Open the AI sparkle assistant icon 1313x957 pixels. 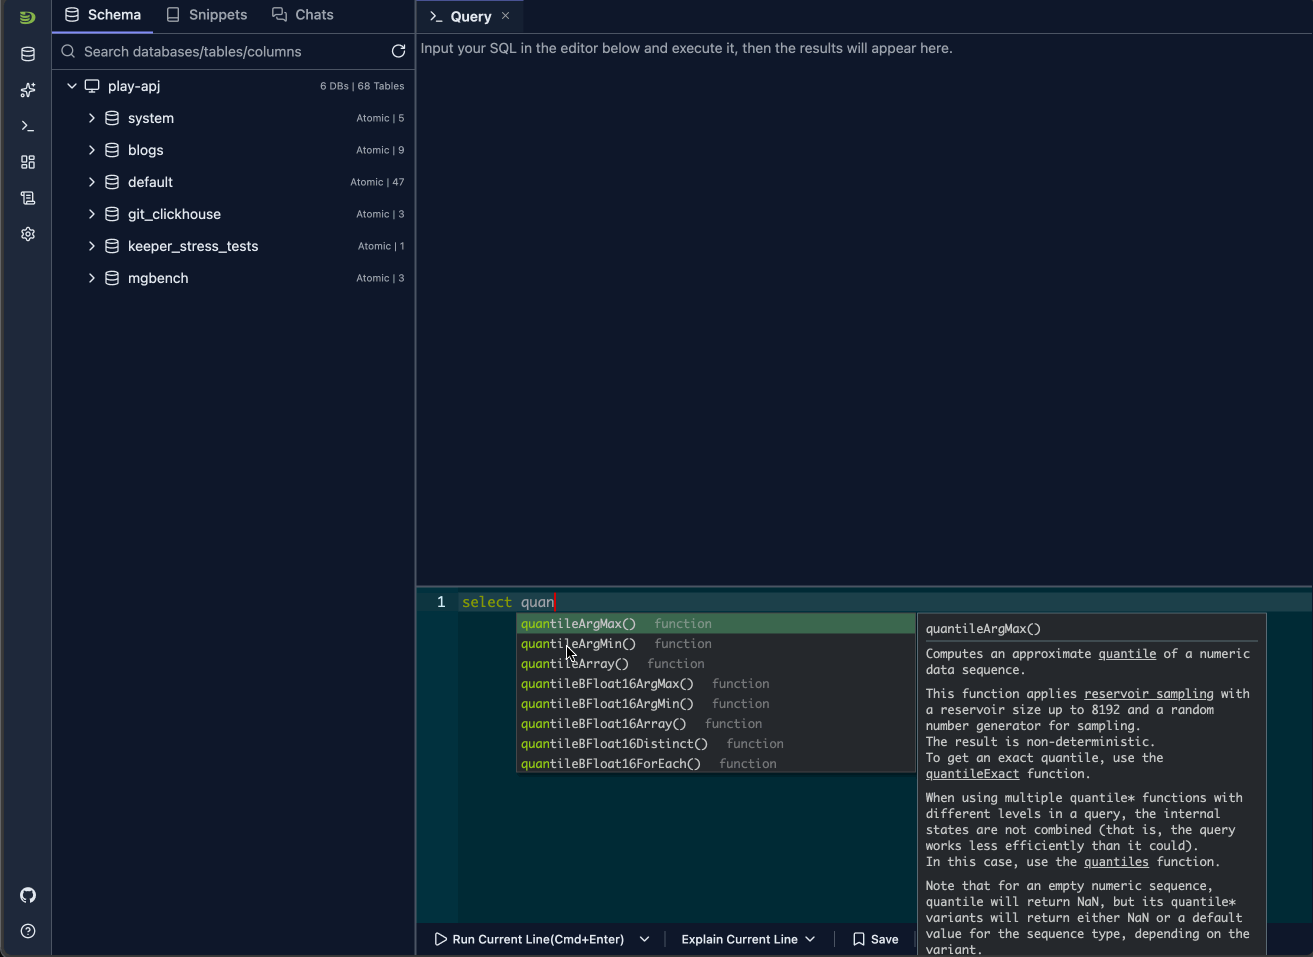coord(28,90)
